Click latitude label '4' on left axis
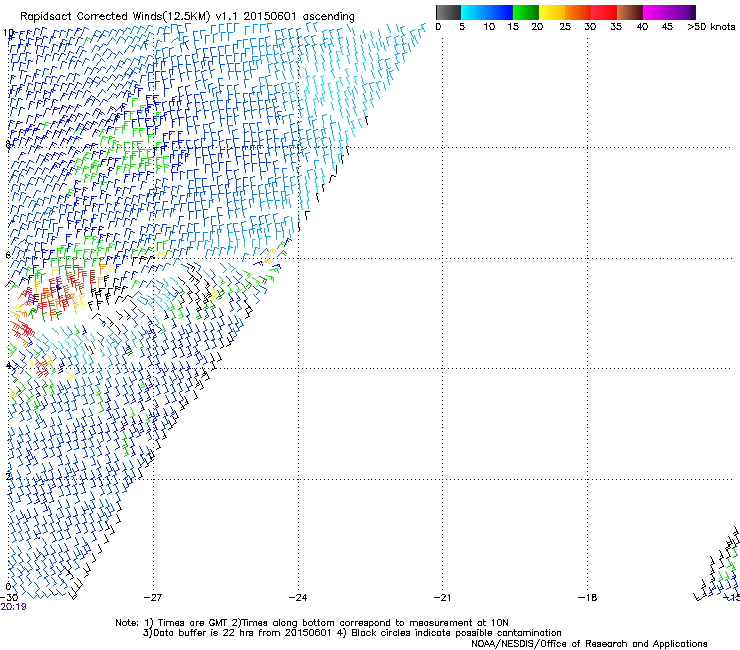This screenshot has width=740, height=650. coord(8,366)
